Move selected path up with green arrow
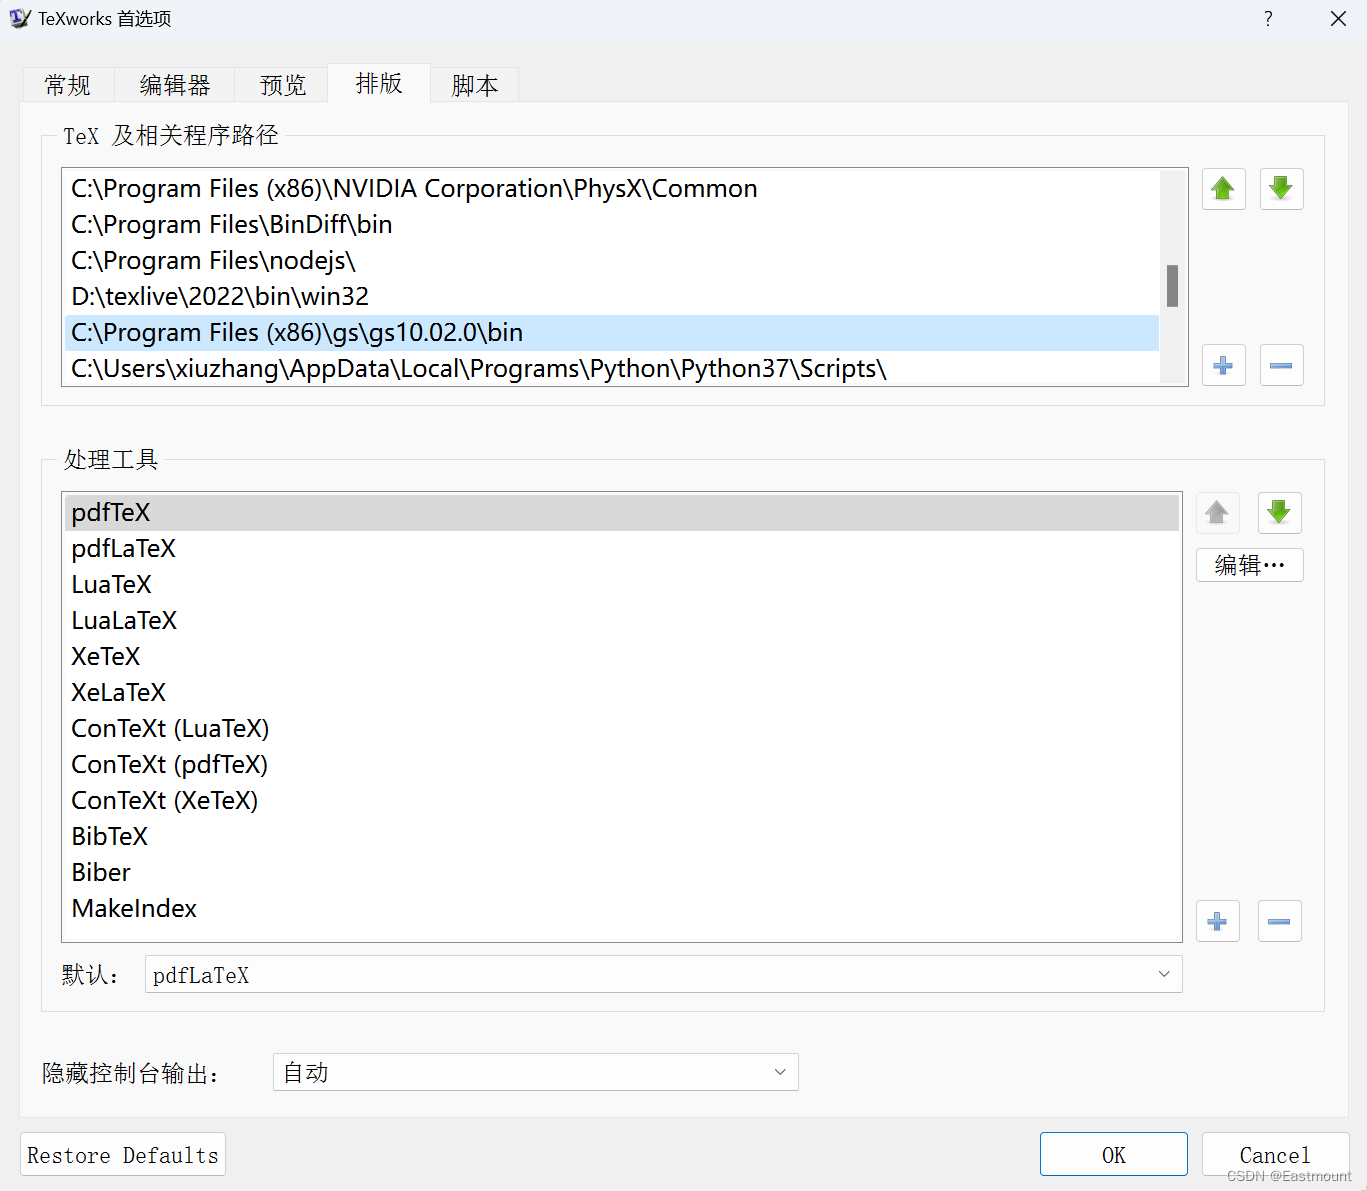1367x1191 pixels. (1223, 189)
